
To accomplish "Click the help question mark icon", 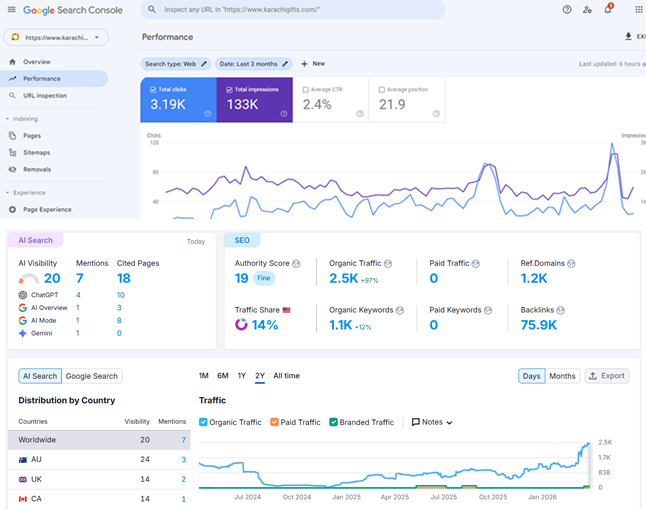I will pyautogui.click(x=567, y=10).
